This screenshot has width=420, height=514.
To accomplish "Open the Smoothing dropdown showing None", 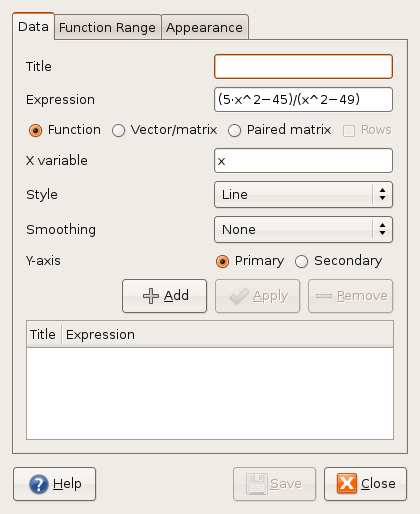I will pyautogui.click(x=303, y=230).
